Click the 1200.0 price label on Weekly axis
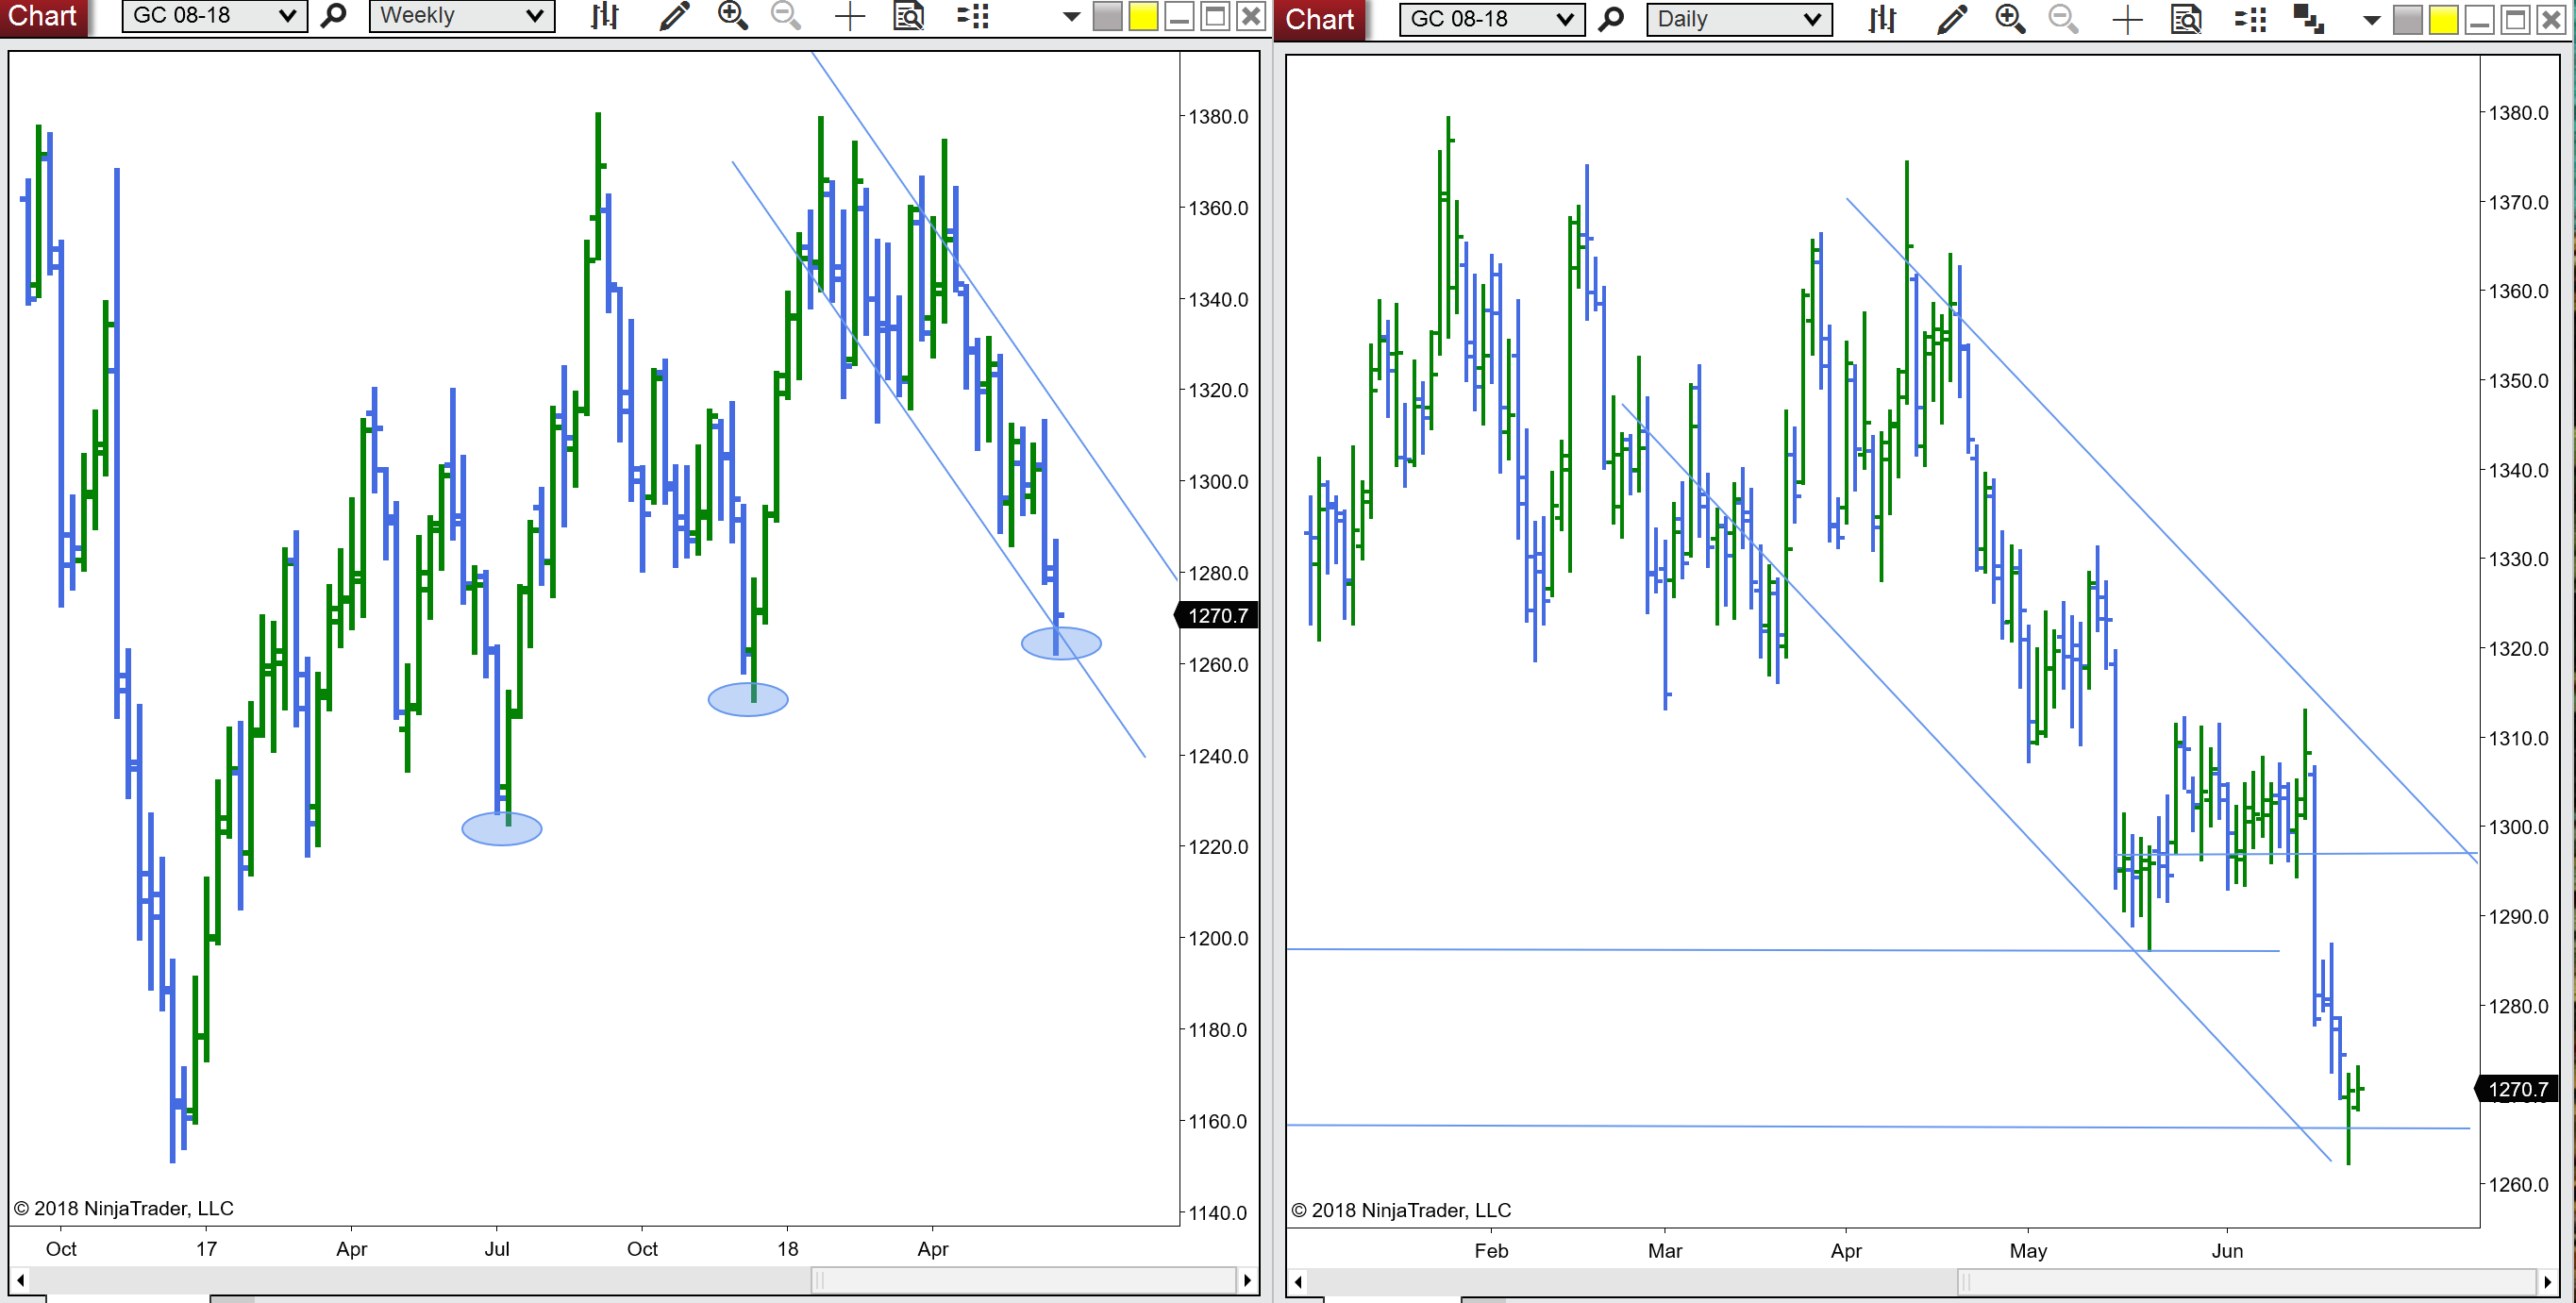The image size is (2576, 1303). pos(1218,939)
